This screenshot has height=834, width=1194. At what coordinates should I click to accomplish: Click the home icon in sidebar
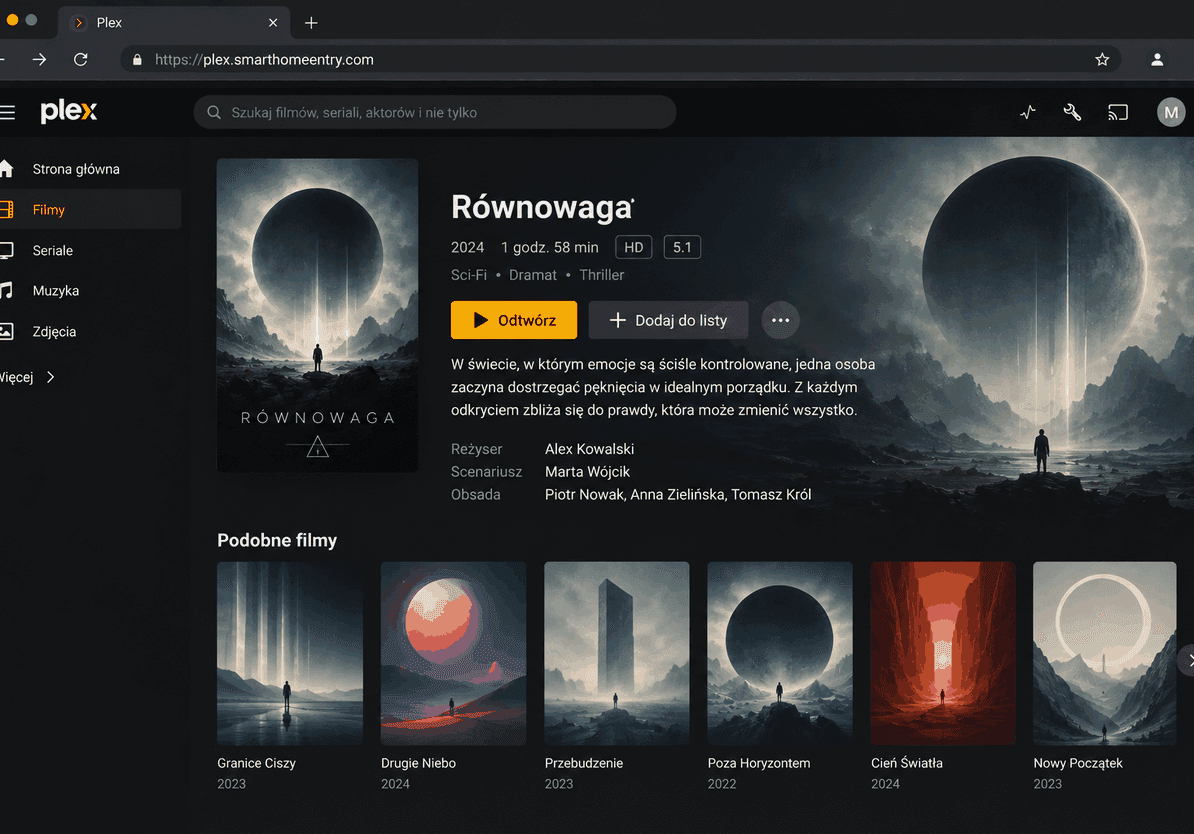tap(6, 168)
